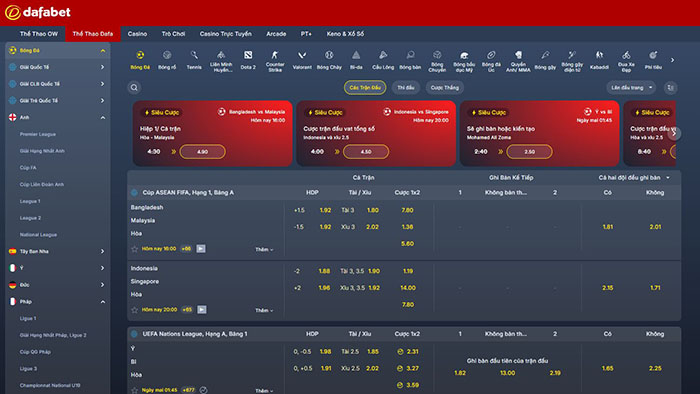Open Premier League in sidebar
700x394 pixels.
point(38,134)
